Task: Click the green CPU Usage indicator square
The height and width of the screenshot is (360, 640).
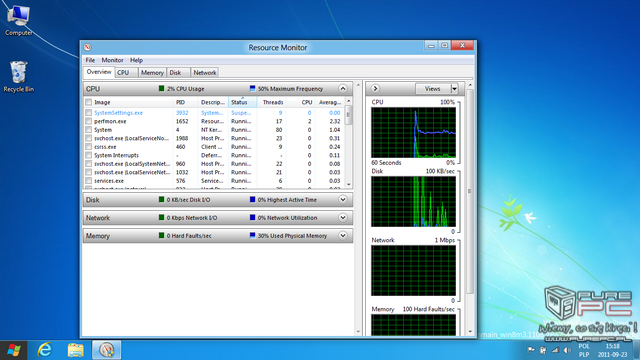Action: pyautogui.click(x=161, y=89)
